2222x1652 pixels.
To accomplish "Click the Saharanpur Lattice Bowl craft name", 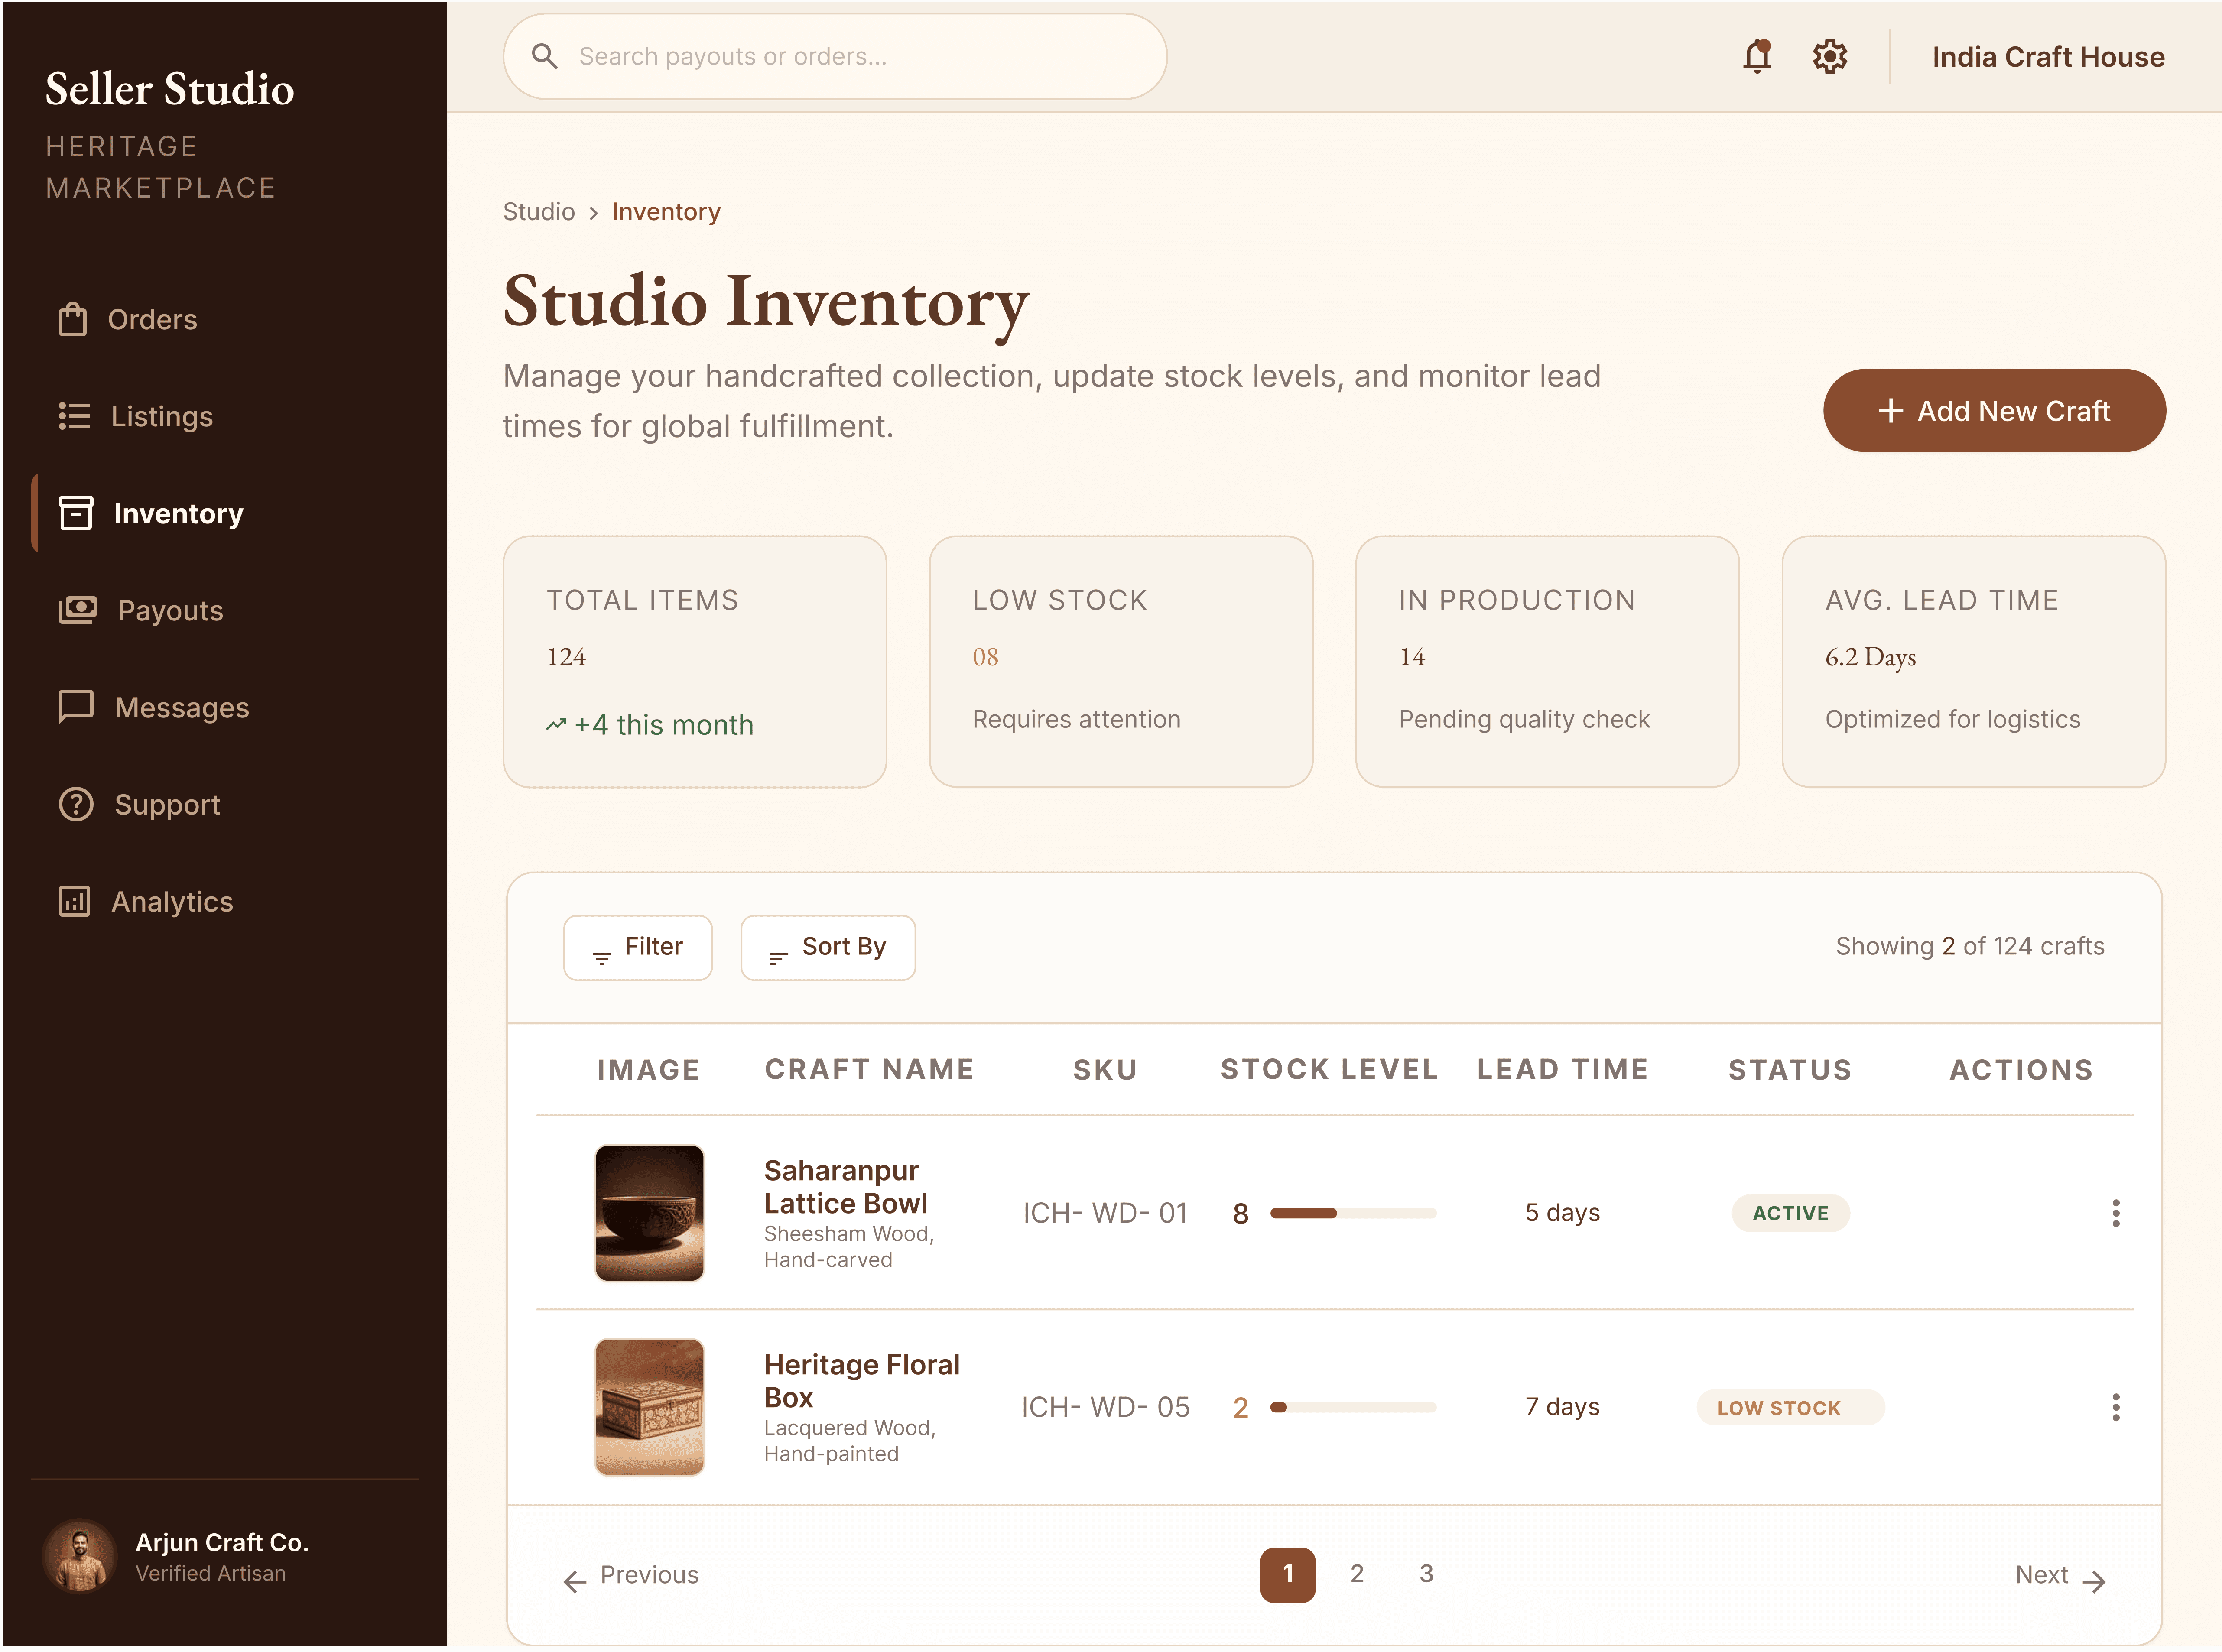I will pos(846,1187).
